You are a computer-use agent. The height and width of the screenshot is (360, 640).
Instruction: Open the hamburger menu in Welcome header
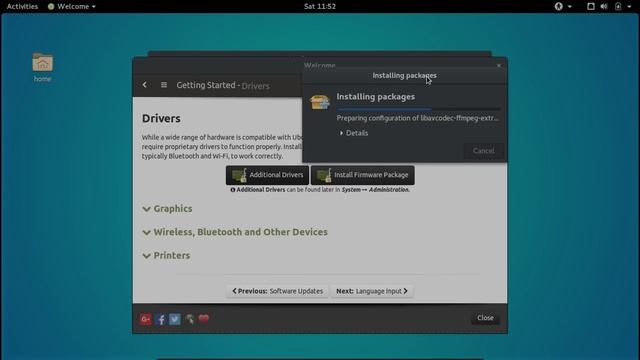click(164, 85)
